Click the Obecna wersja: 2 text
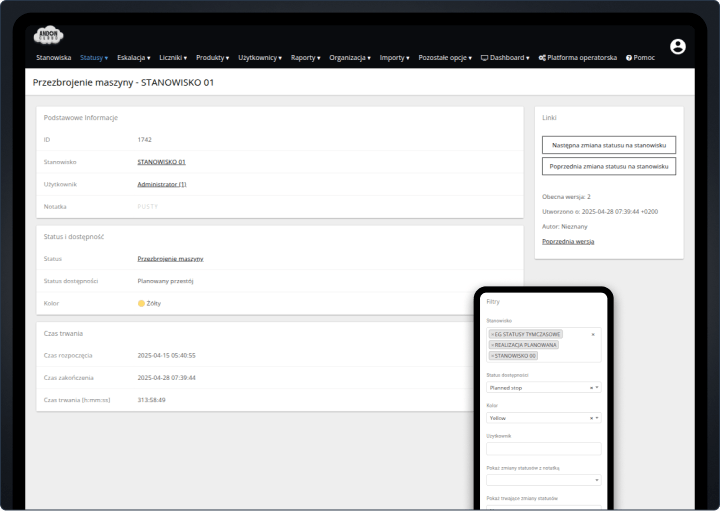Image resolution: width=720 pixels, height=511 pixels. [x=566, y=197]
